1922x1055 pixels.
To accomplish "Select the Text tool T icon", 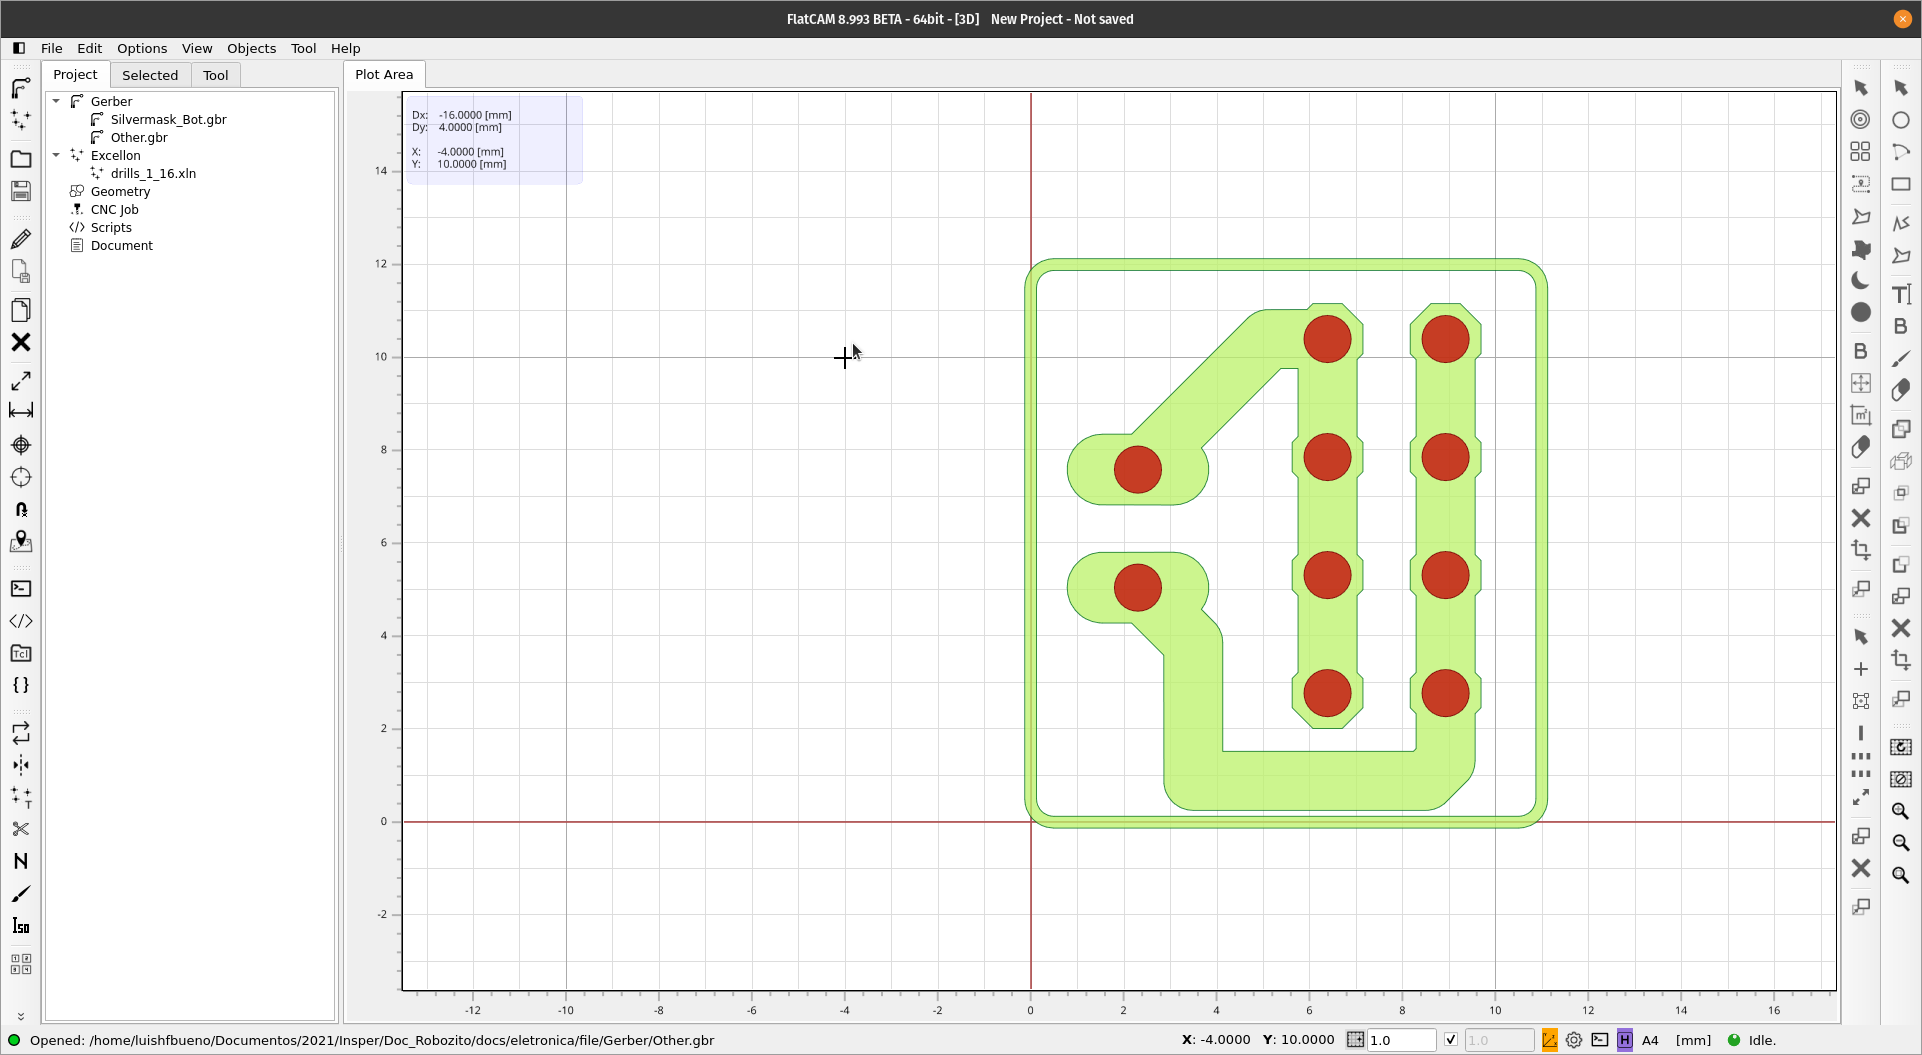I will coord(1901,294).
